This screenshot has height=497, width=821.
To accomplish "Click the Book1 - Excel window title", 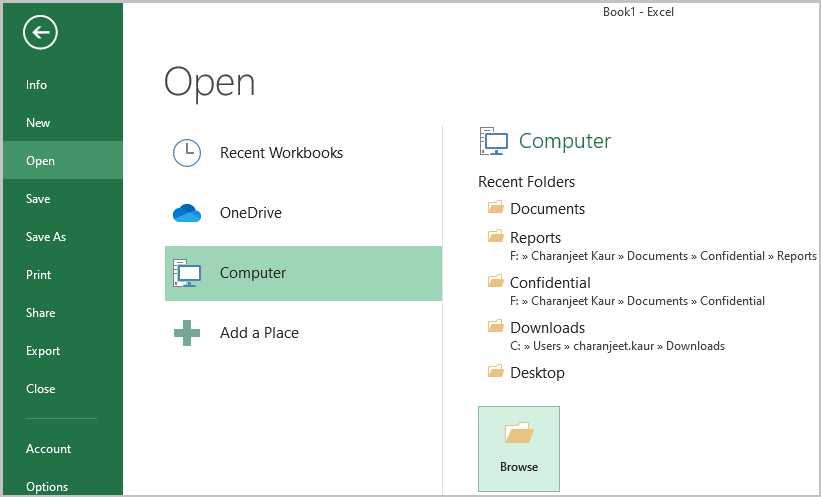I will (x=638, y=12).
